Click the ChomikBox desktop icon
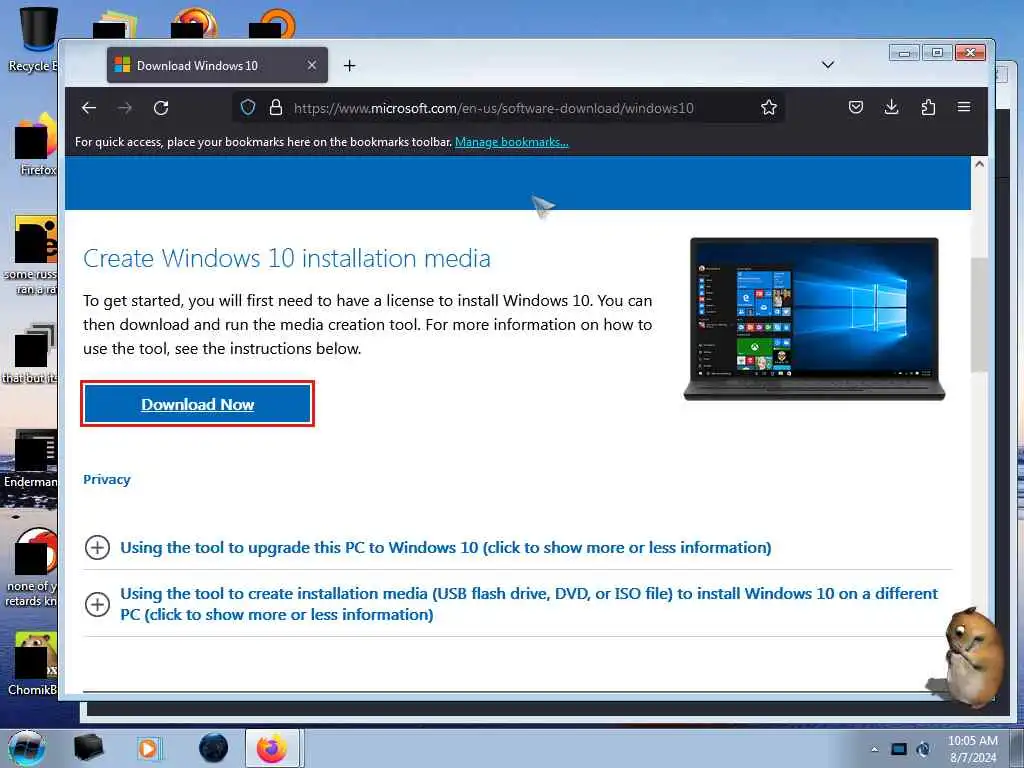 [33, 664]
